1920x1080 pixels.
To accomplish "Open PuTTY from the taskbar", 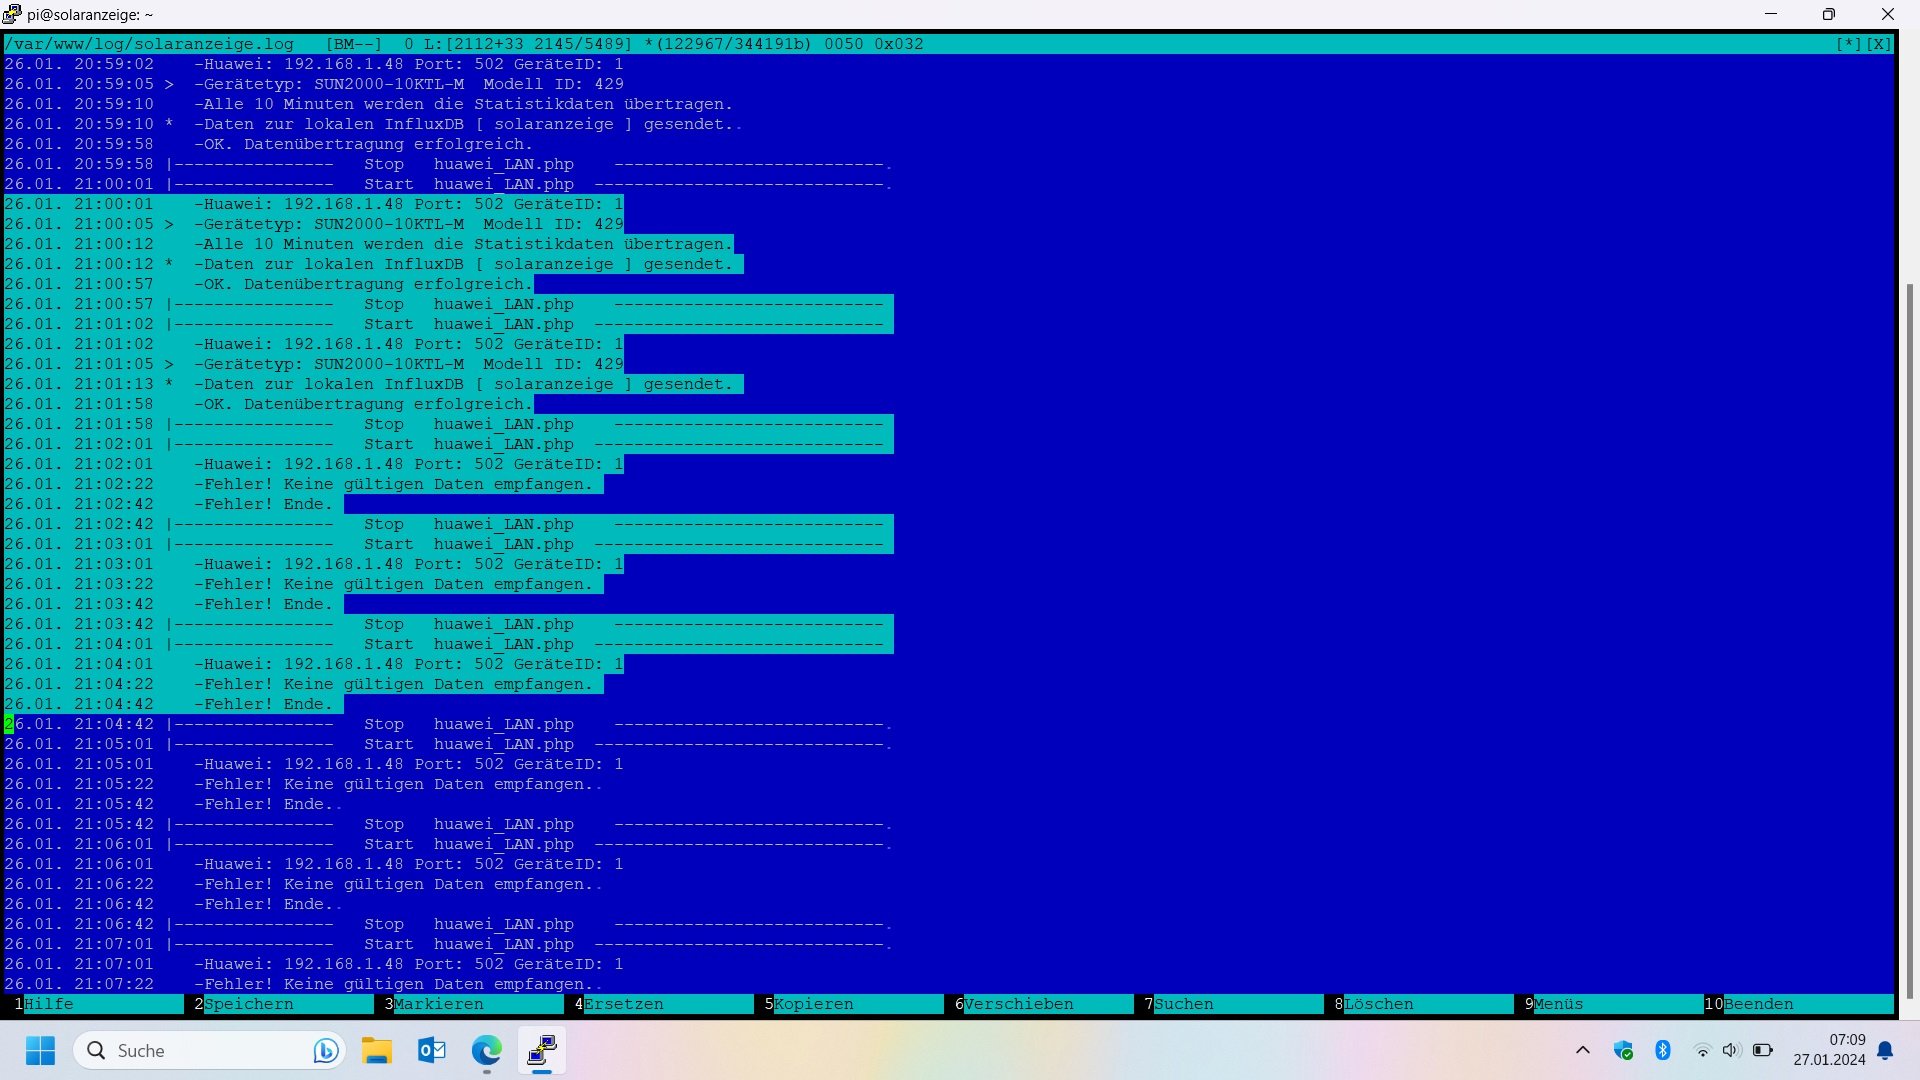I will click(542, 1051).
